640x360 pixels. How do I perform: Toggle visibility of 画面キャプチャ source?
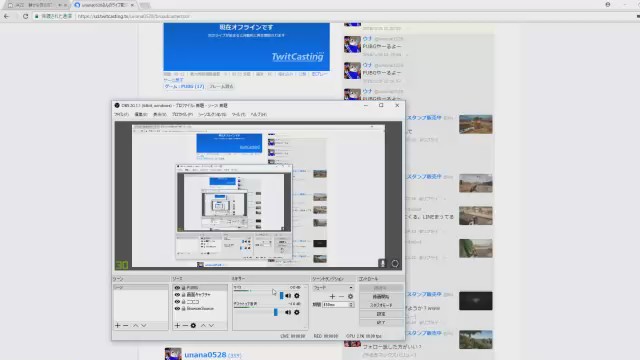(177, 294)
